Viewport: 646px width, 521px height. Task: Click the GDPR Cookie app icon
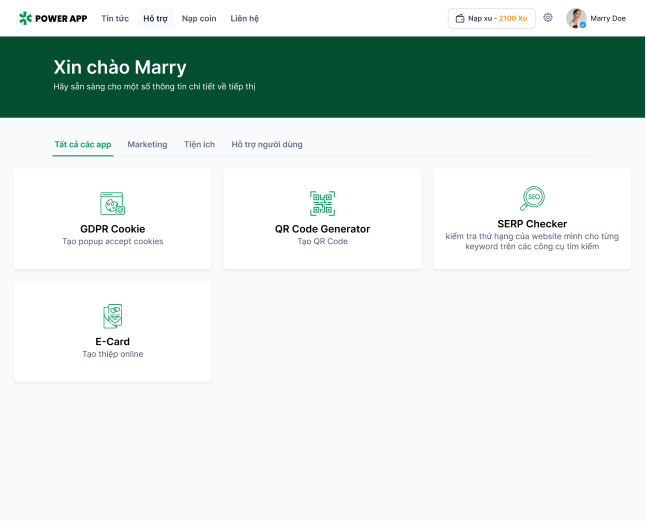[x=113, y=203]
